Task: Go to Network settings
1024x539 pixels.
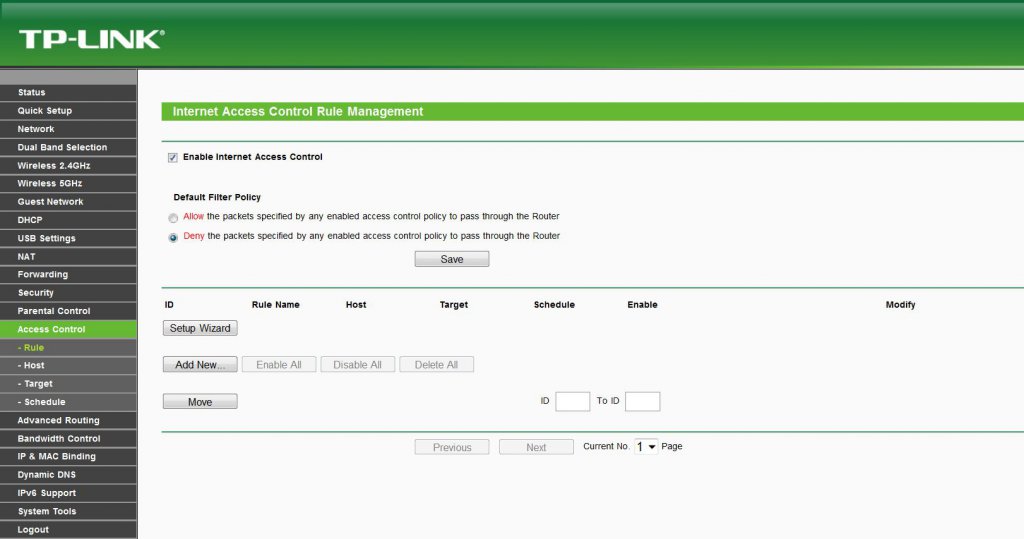Action: [x=68, y=129]
